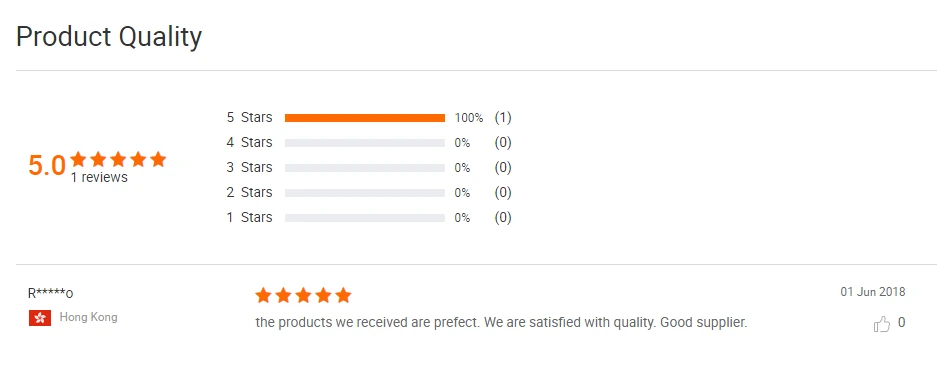Click the '1 reviews' count text
This screenshot has height=369, width=937.
(x=99, y=178)
